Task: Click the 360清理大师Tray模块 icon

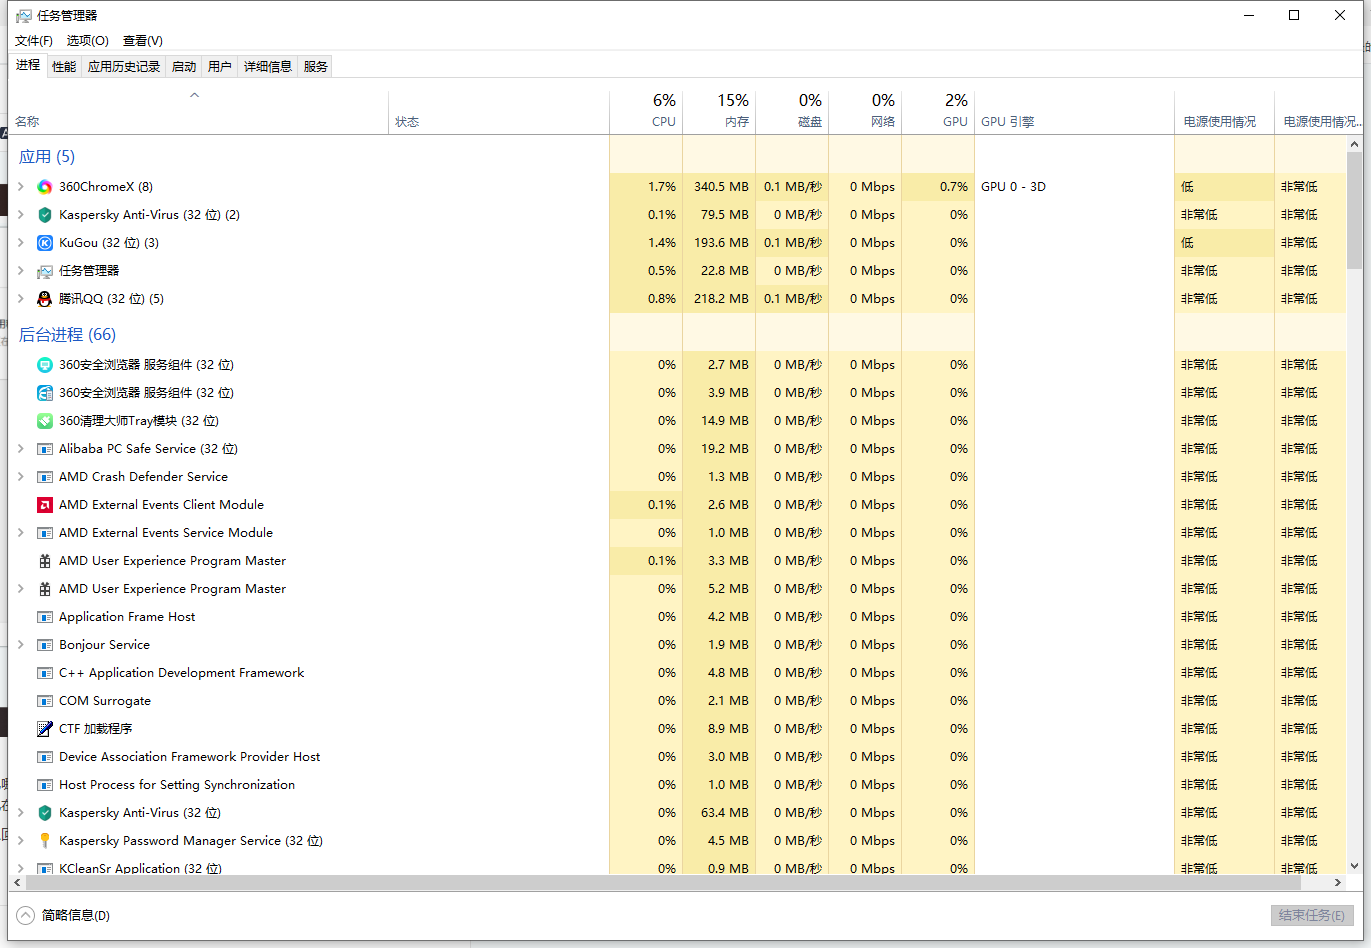Action: [x=45, y=421]
